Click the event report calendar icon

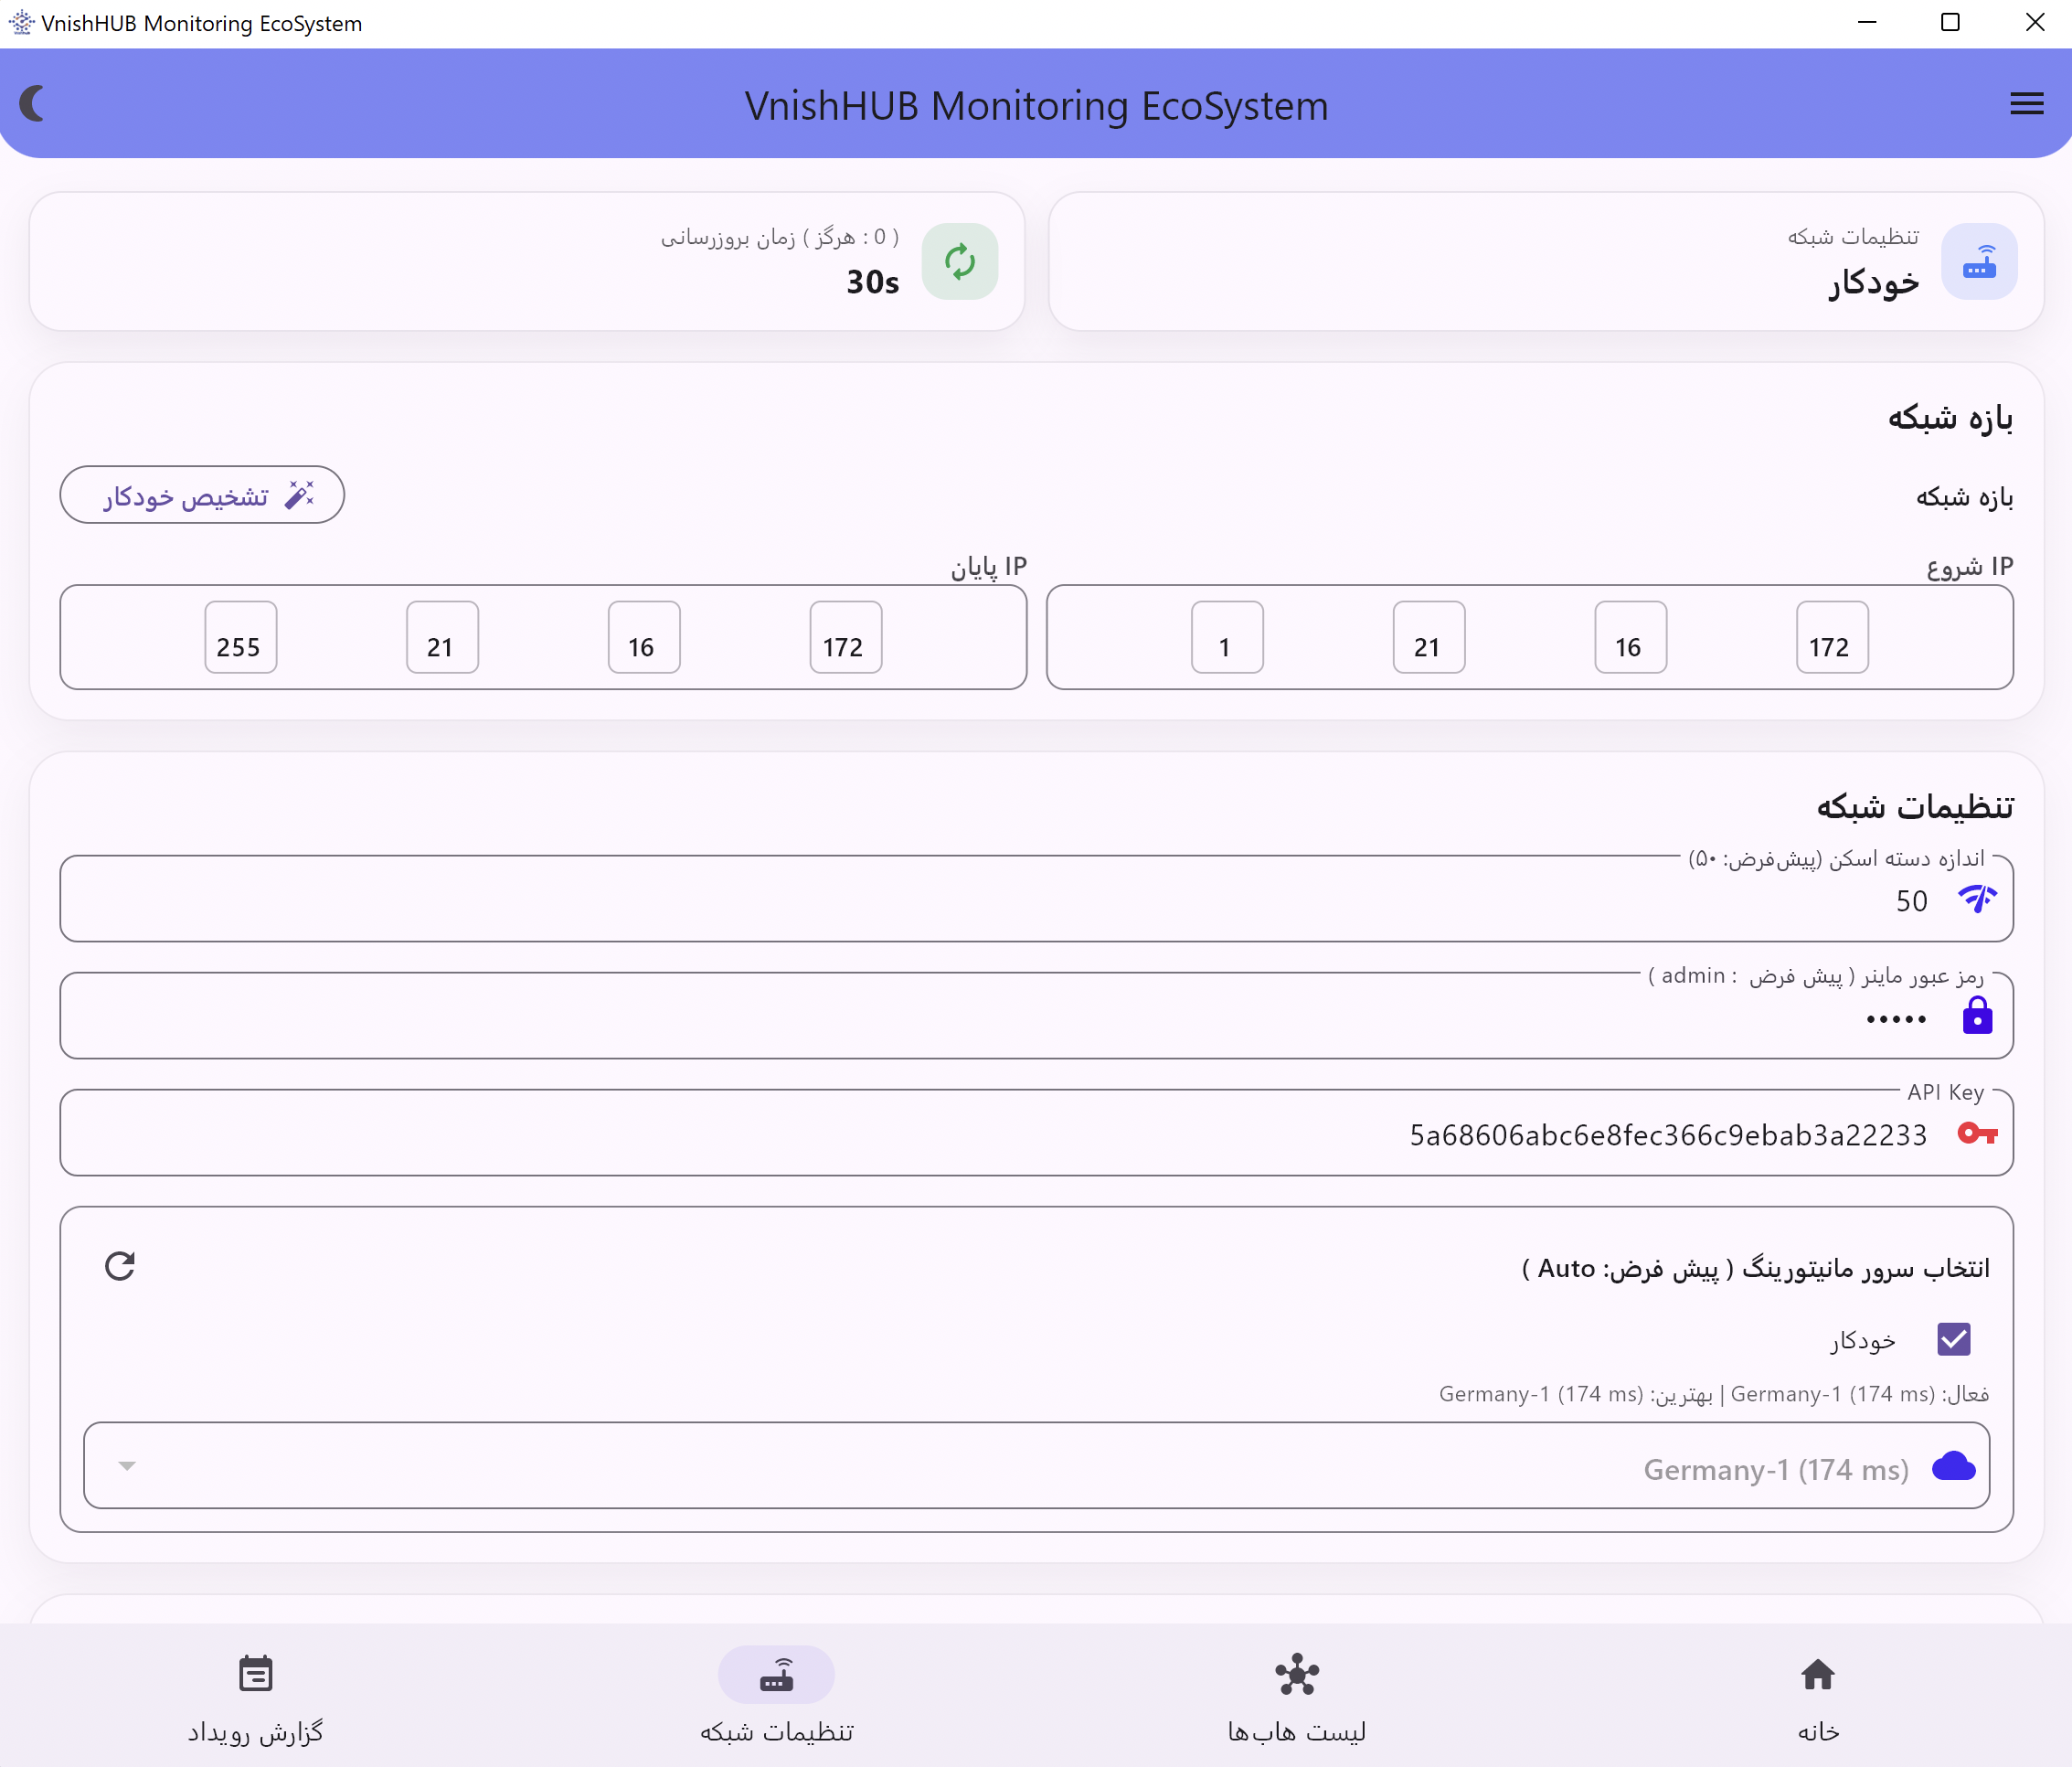pos(256,1674)
